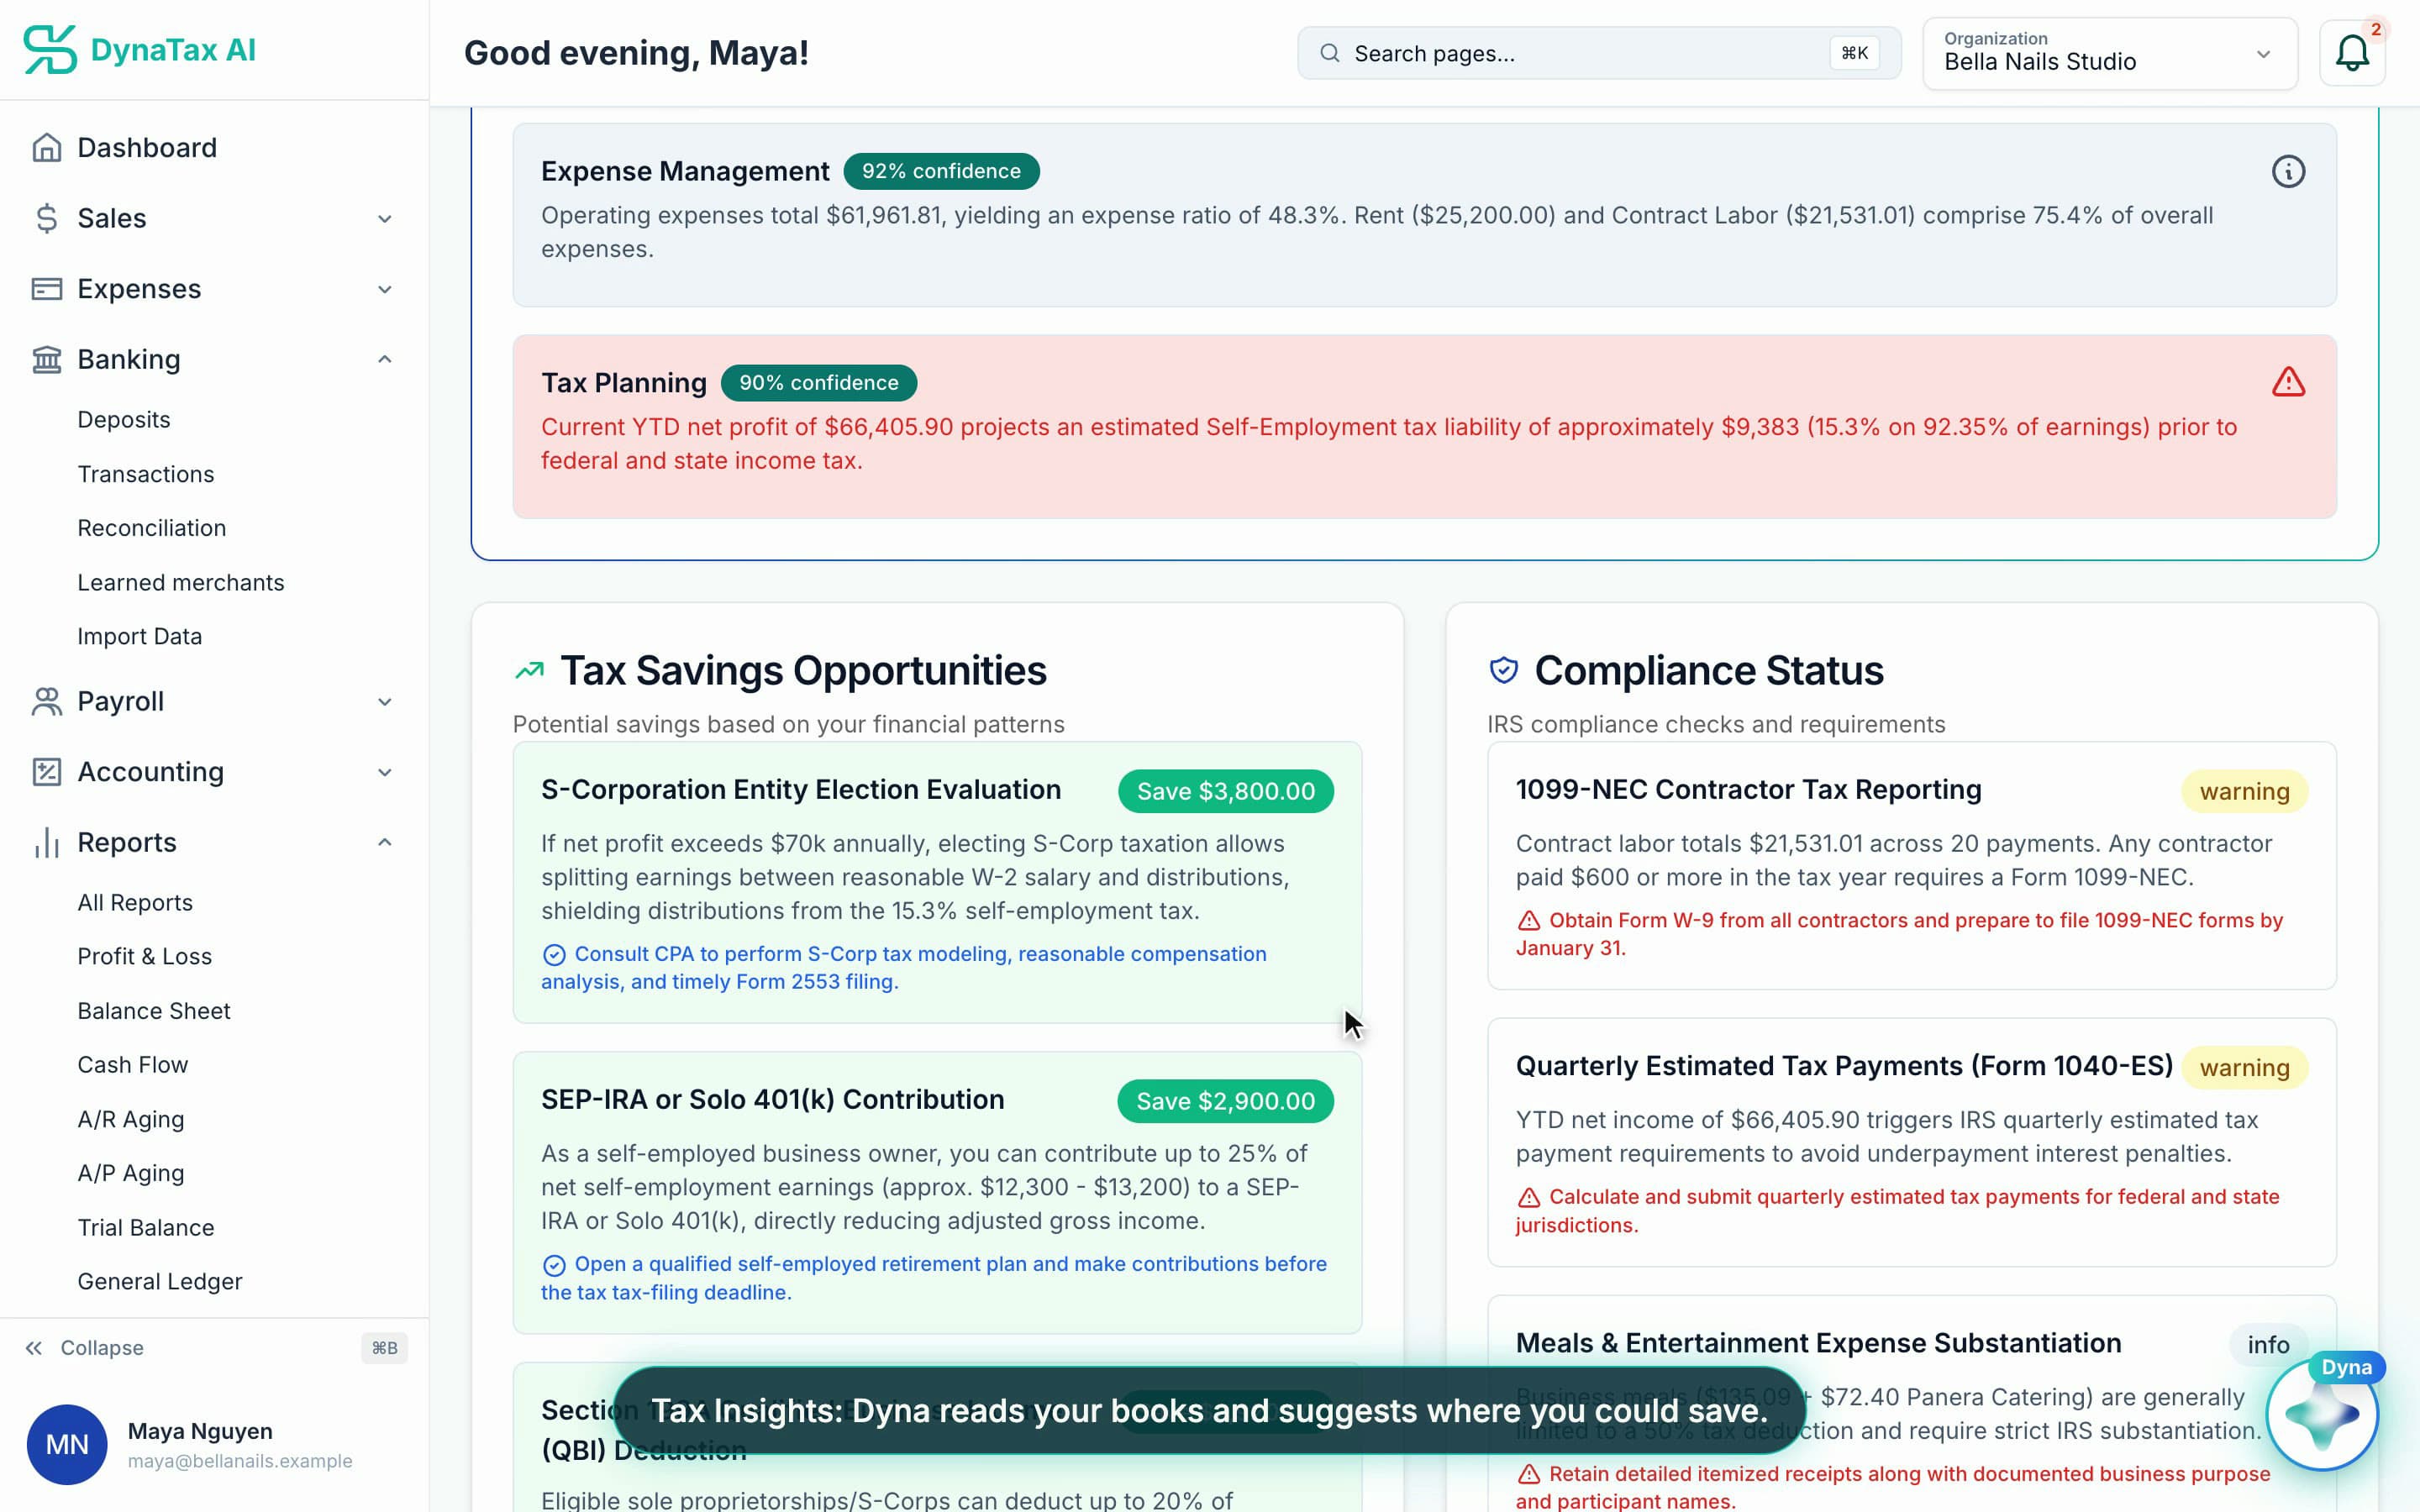This screenshot has width=2420, height=1512.
Task: Open Deposits under Banking
Action: click(124, 420)
